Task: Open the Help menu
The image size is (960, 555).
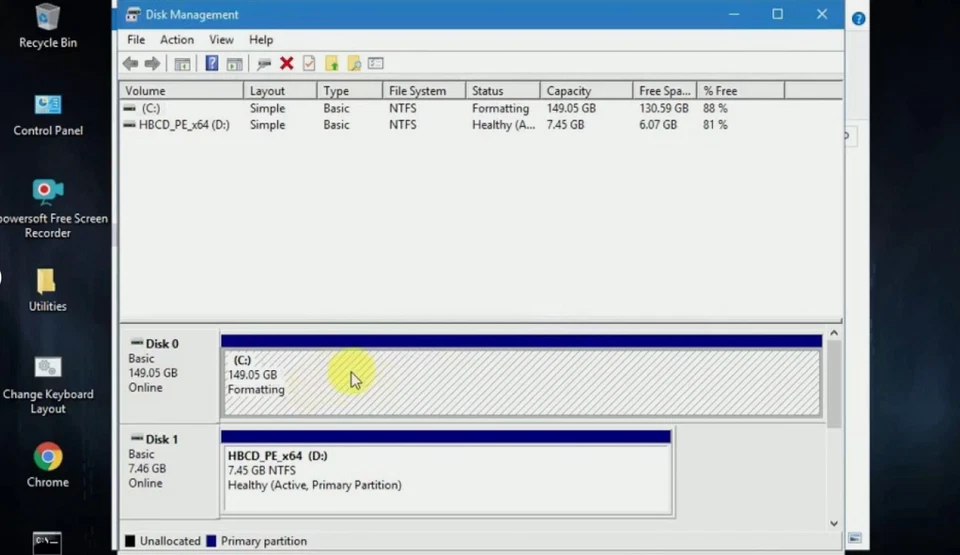Action: tap(261, 40)
